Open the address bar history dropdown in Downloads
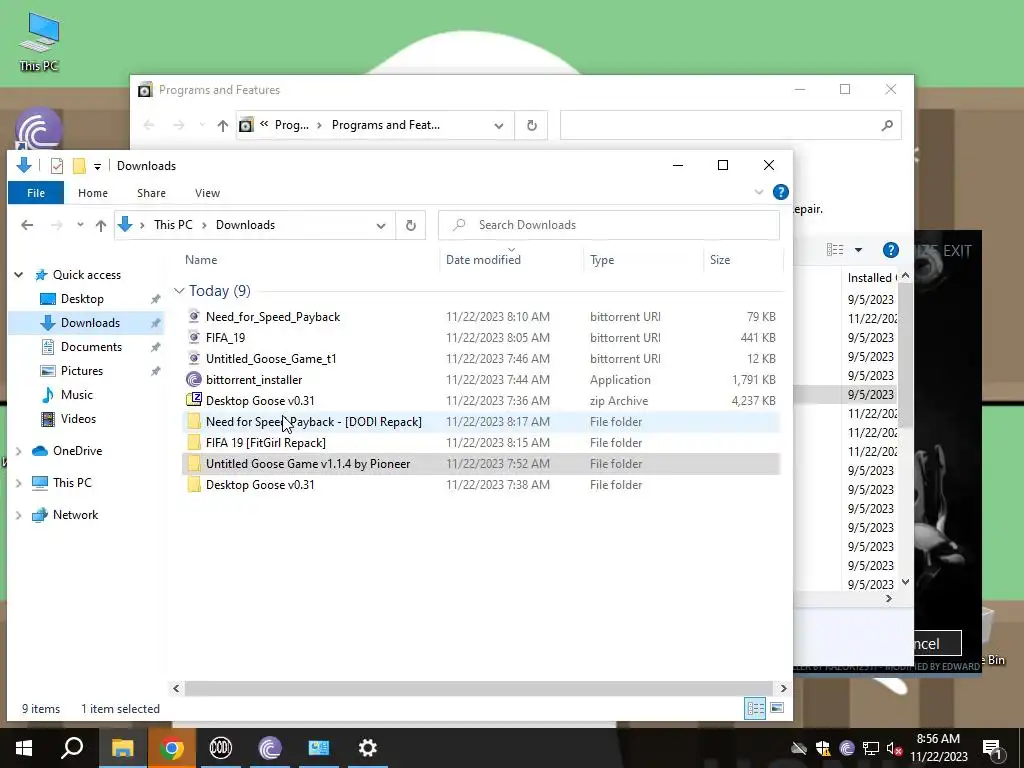 pyautogui.click(x=381, y=225)
